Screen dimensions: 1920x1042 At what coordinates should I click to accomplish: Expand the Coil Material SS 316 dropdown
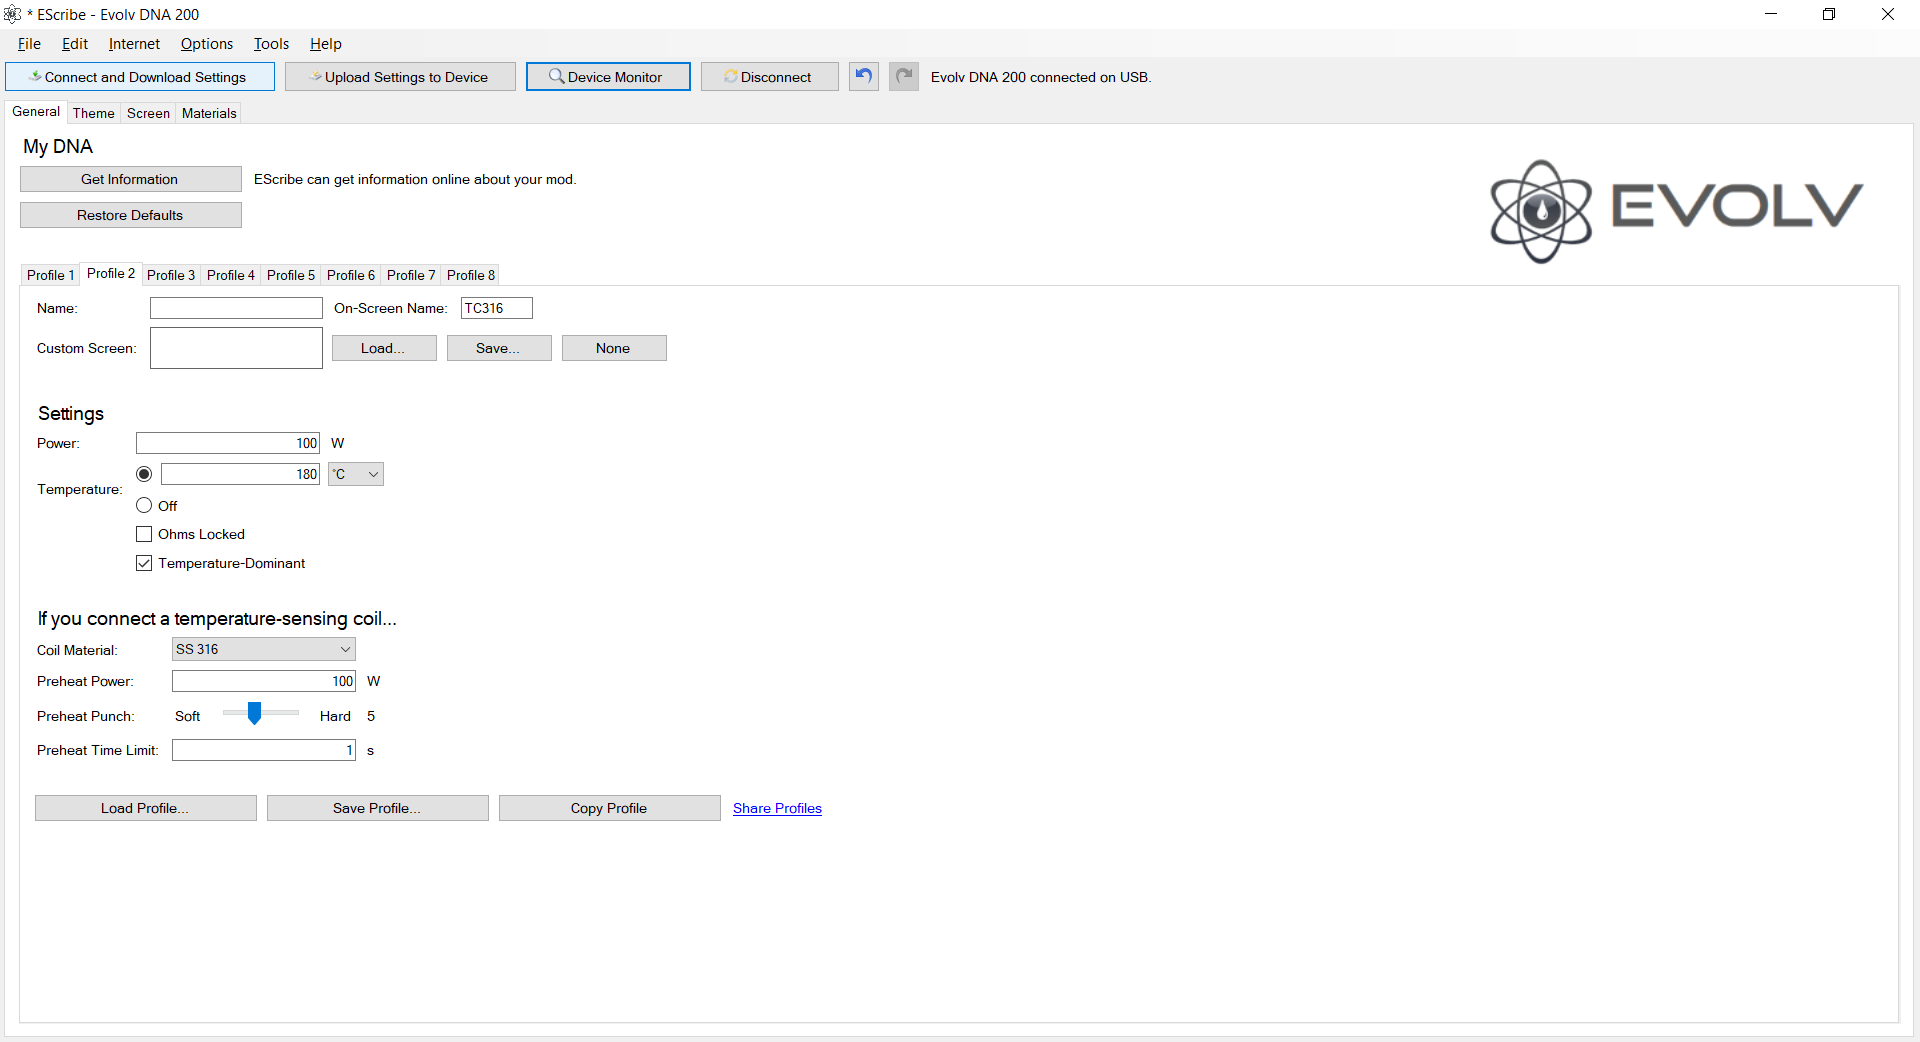tap(264, 649)
